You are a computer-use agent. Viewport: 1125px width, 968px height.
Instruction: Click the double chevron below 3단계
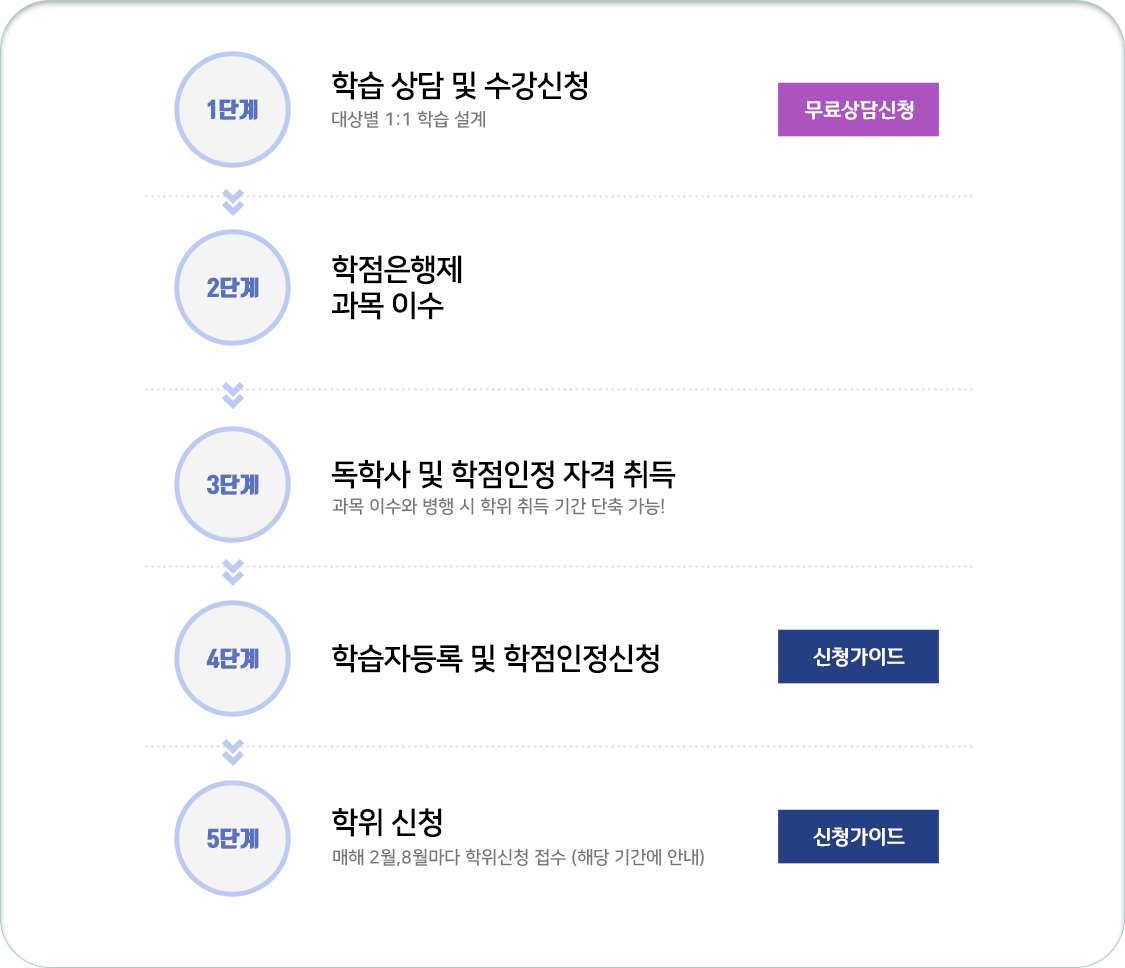coord(232,572)
